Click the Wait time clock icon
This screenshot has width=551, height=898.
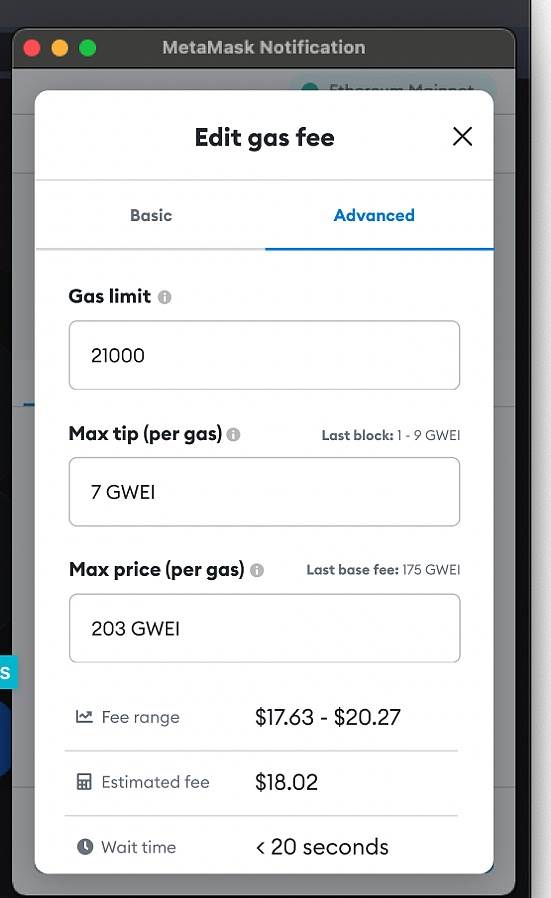point(85,846)
